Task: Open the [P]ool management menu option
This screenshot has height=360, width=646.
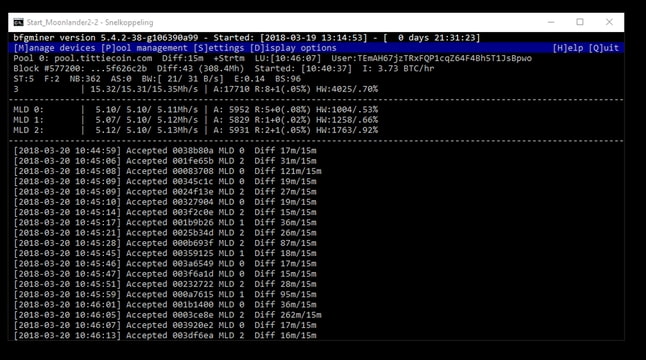Action: tap(144, 48)
